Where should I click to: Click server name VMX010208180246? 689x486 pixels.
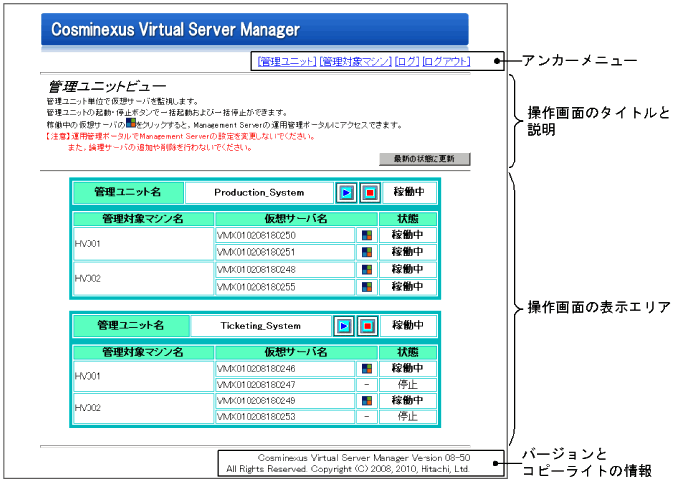(x=256, y=368)
